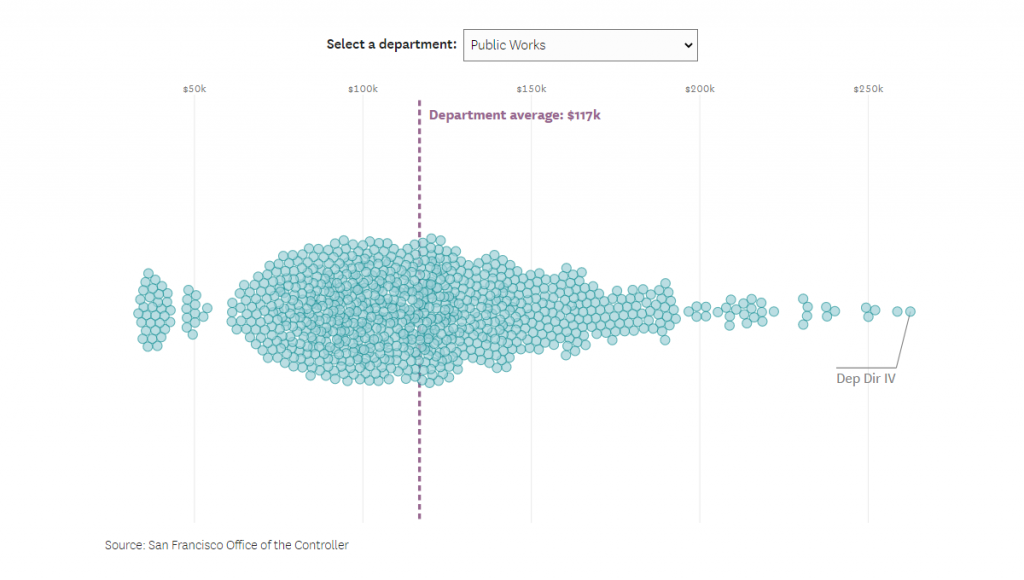Click the Dep Dir IV annotation text

pyautogui.click(x=866, y=378)
